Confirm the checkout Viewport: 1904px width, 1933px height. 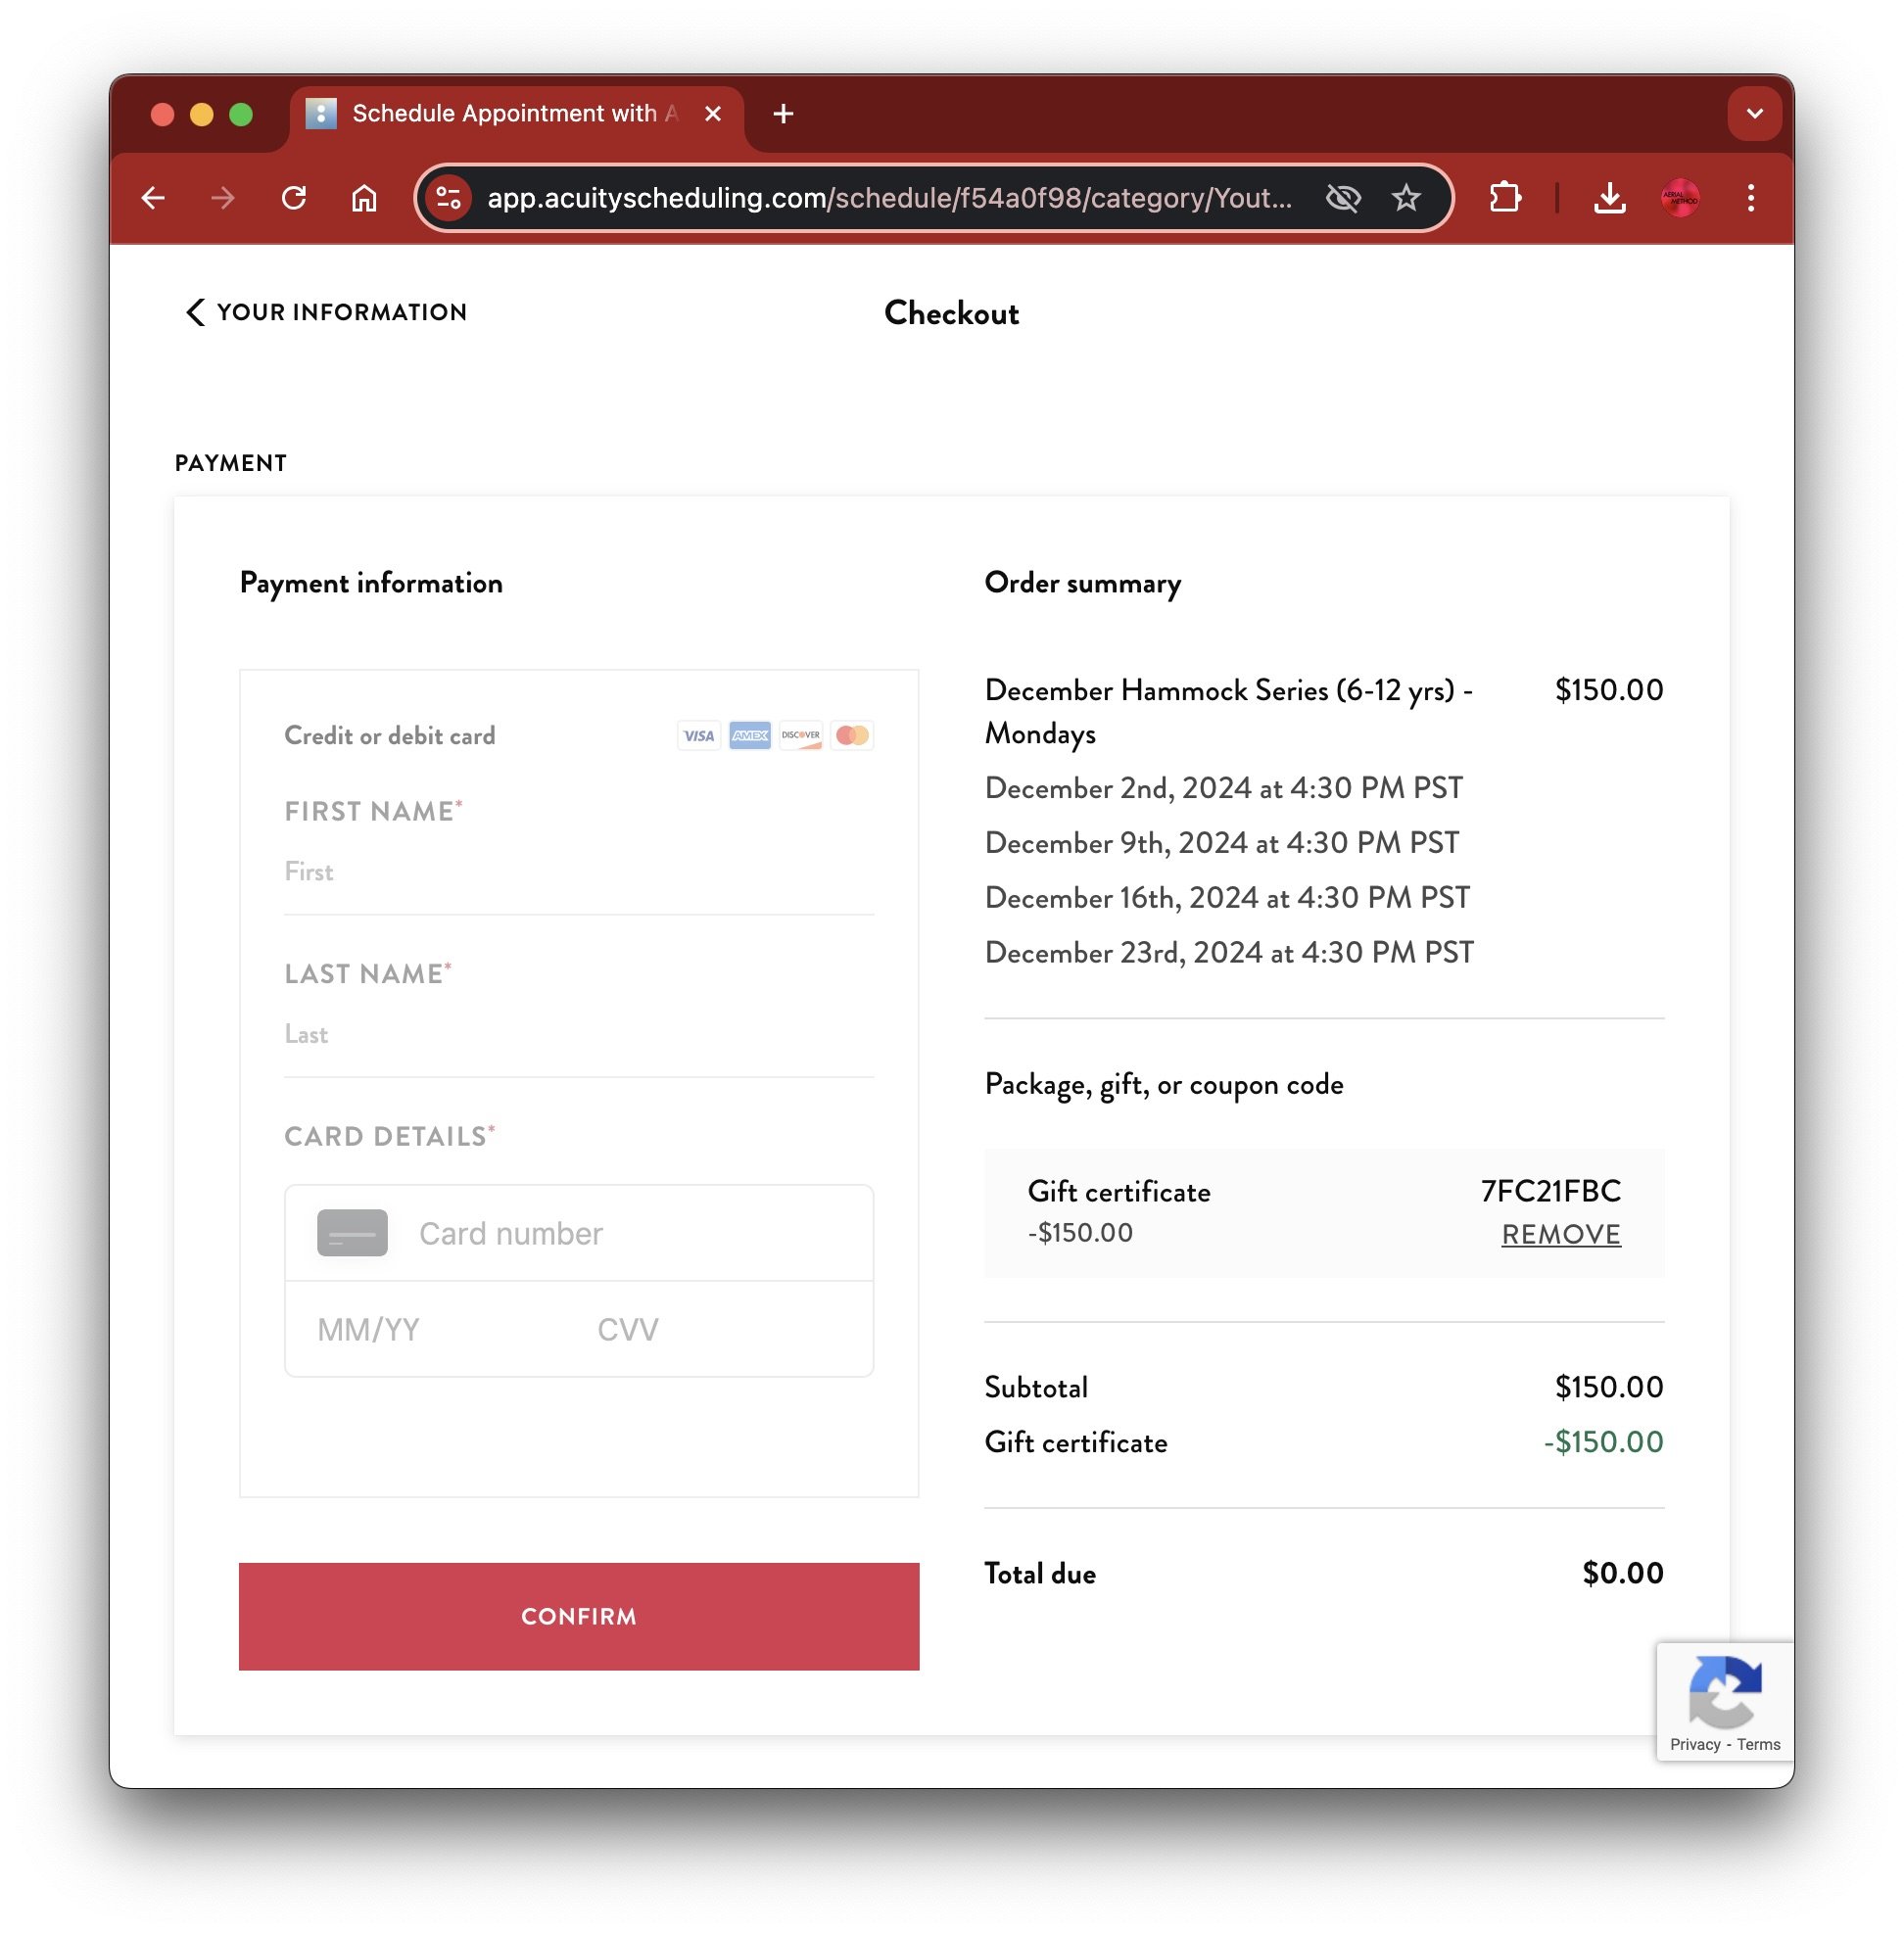point(579,1617)
